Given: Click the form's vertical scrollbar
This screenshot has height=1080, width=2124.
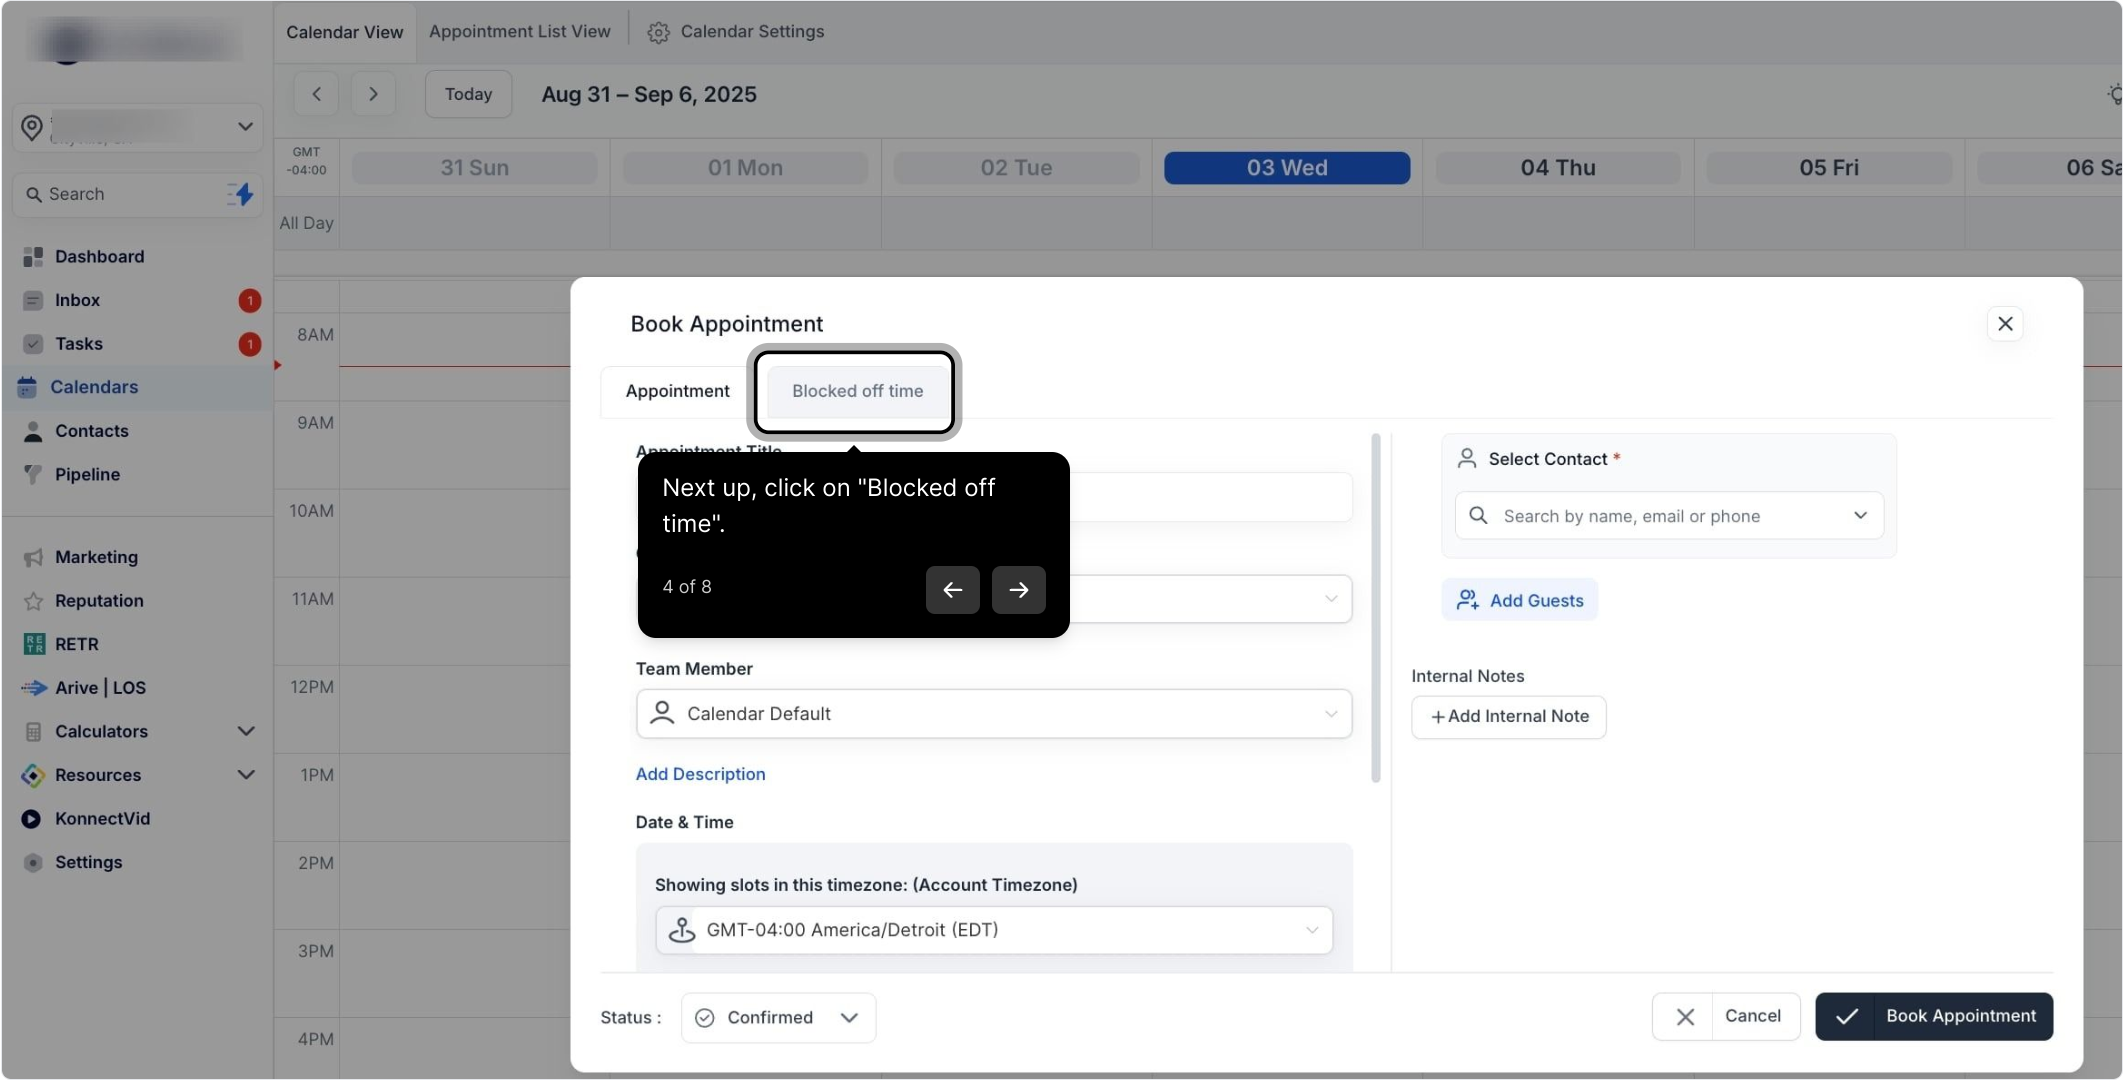Looking at the screenshot, I should coord(1376,608).
